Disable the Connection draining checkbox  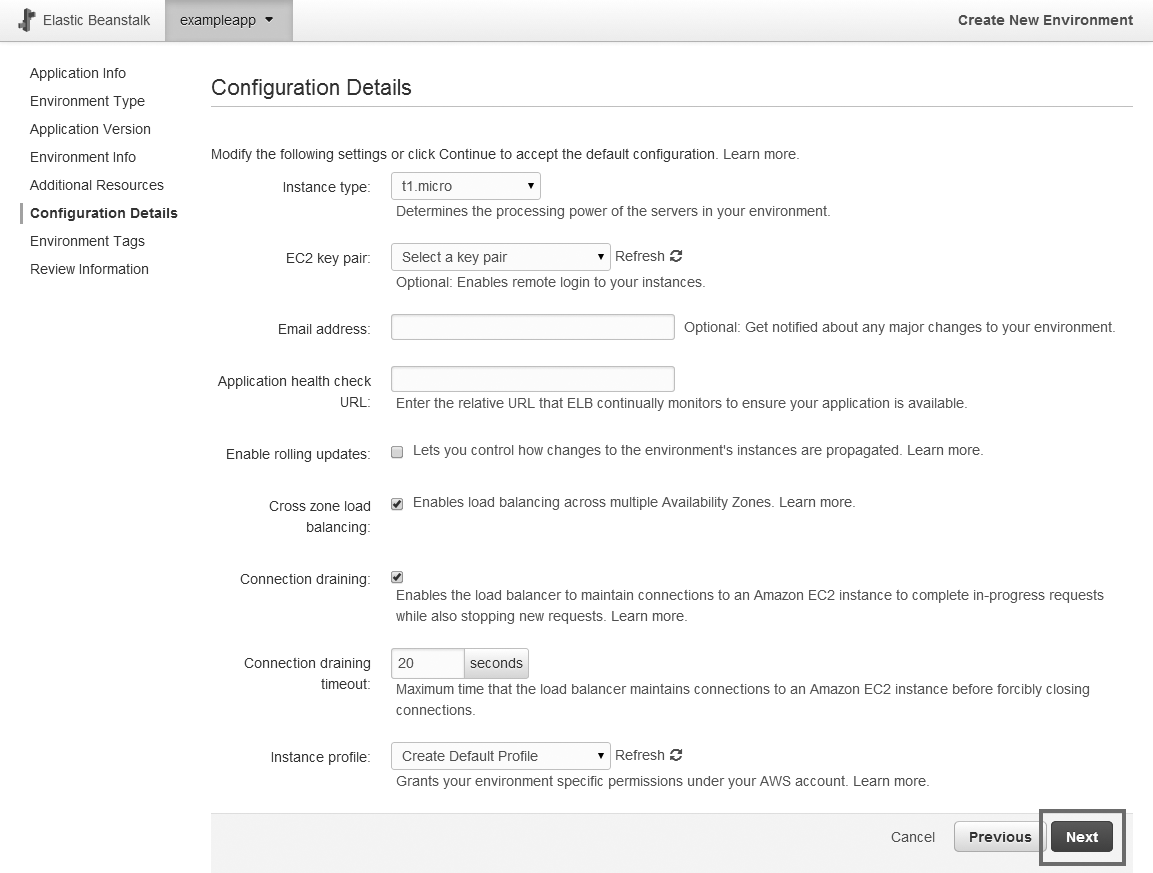tap(397, 577)
